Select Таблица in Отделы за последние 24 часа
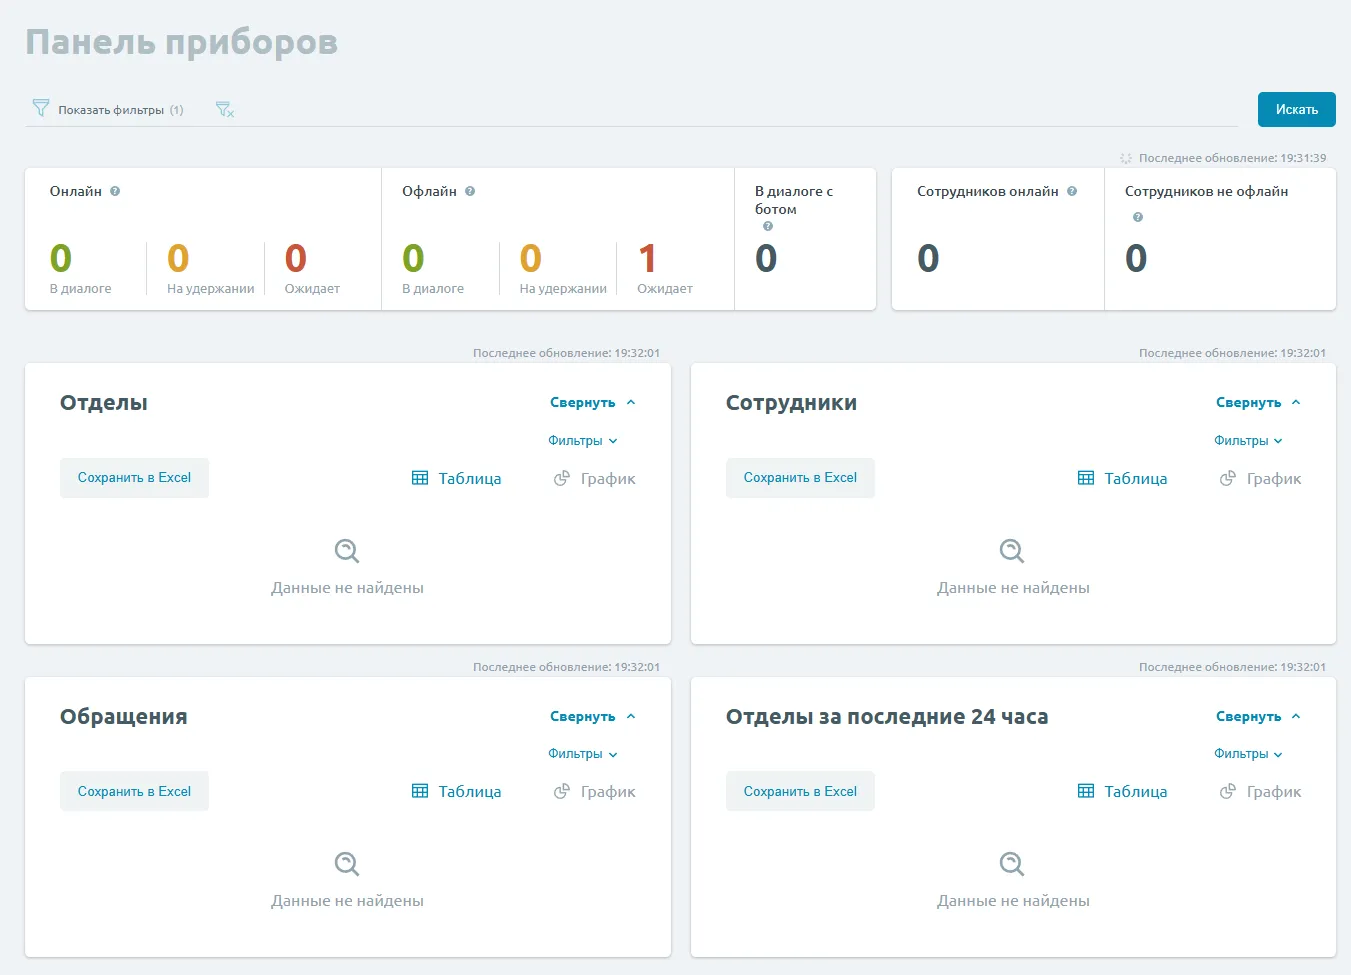This screenshot has width=1351, height=975. (1122, 792)
